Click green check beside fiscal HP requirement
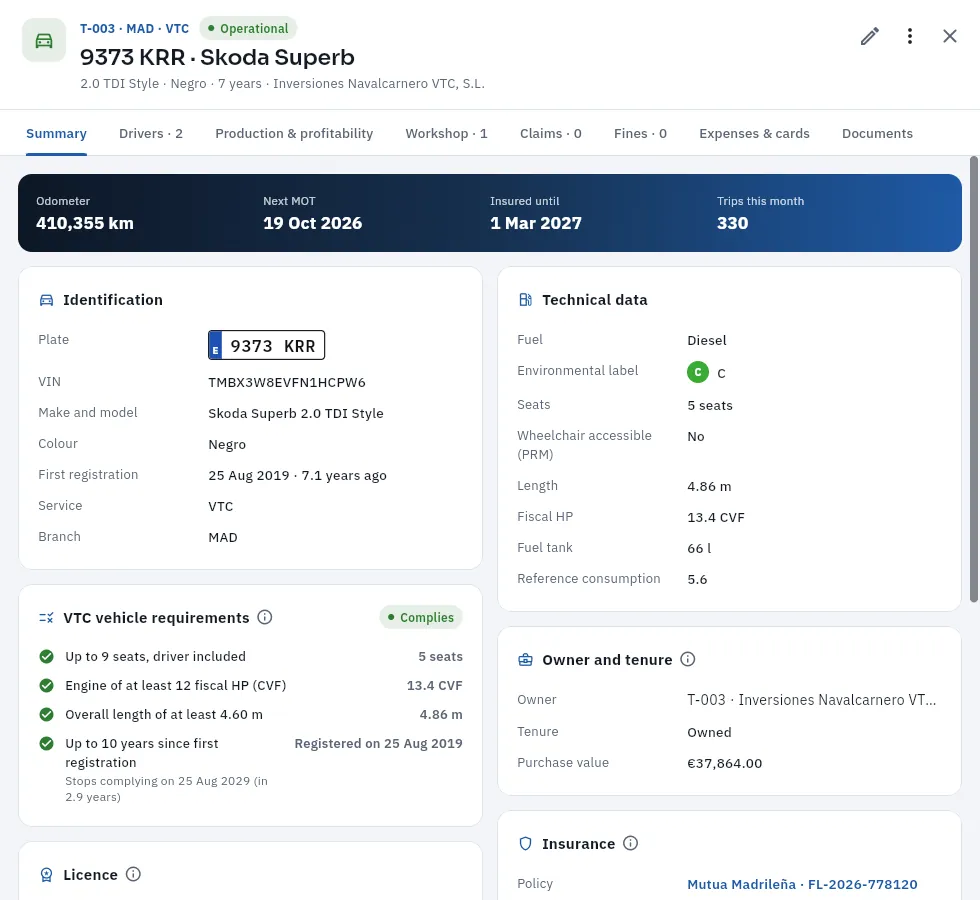Viewport: 980px width, 900px height. point(46,686)
